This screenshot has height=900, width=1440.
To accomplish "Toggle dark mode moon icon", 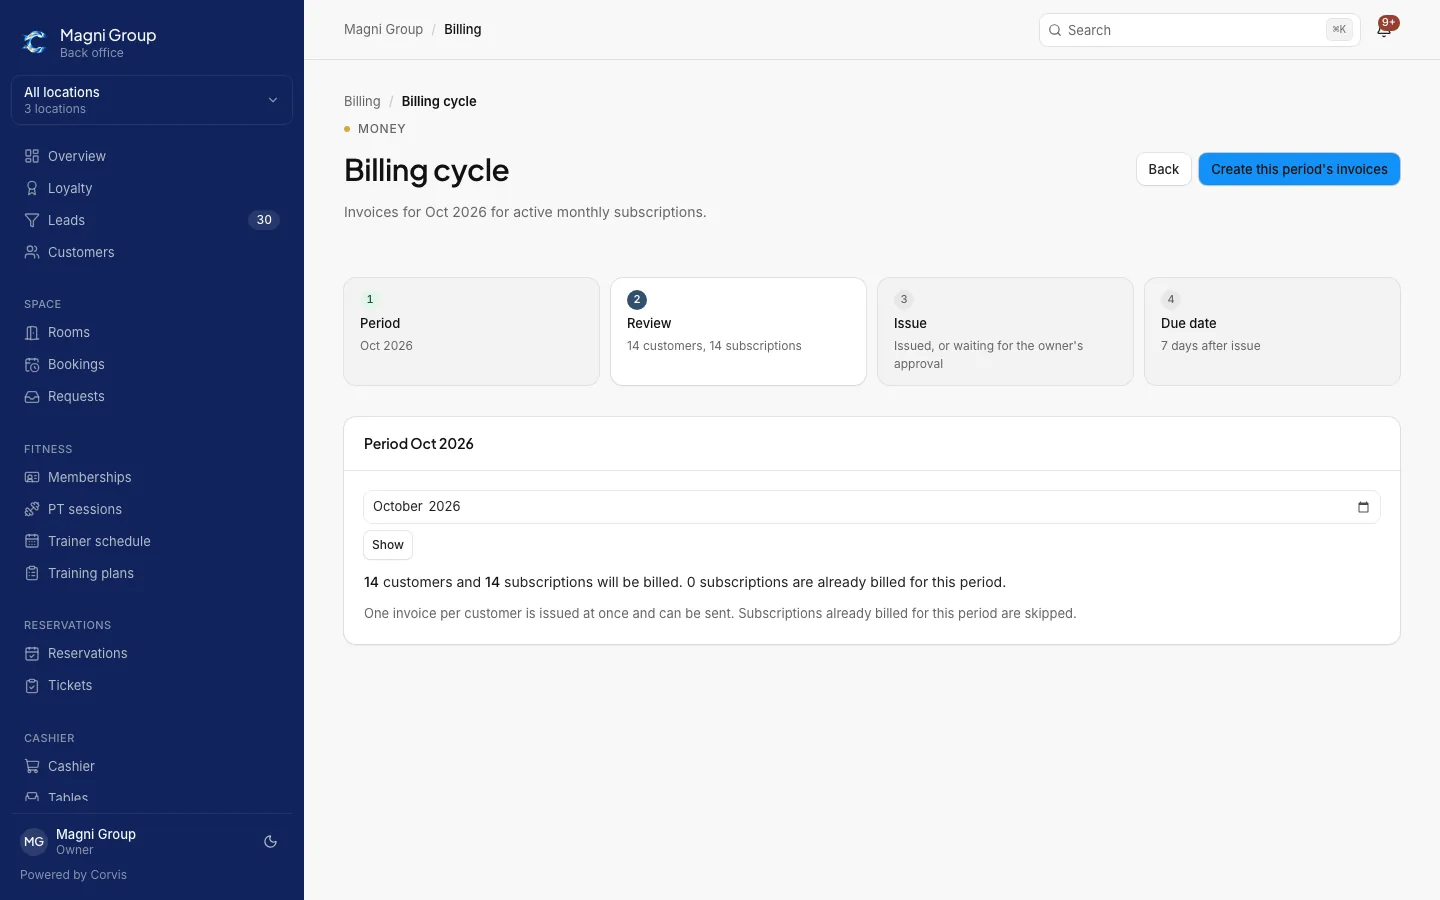I will [x=270, y=842].
